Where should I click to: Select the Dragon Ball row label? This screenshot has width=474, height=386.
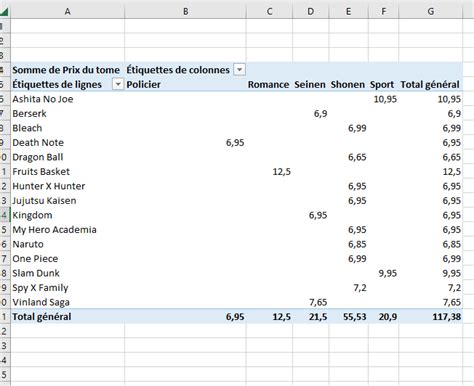click(x=38, y=157)
